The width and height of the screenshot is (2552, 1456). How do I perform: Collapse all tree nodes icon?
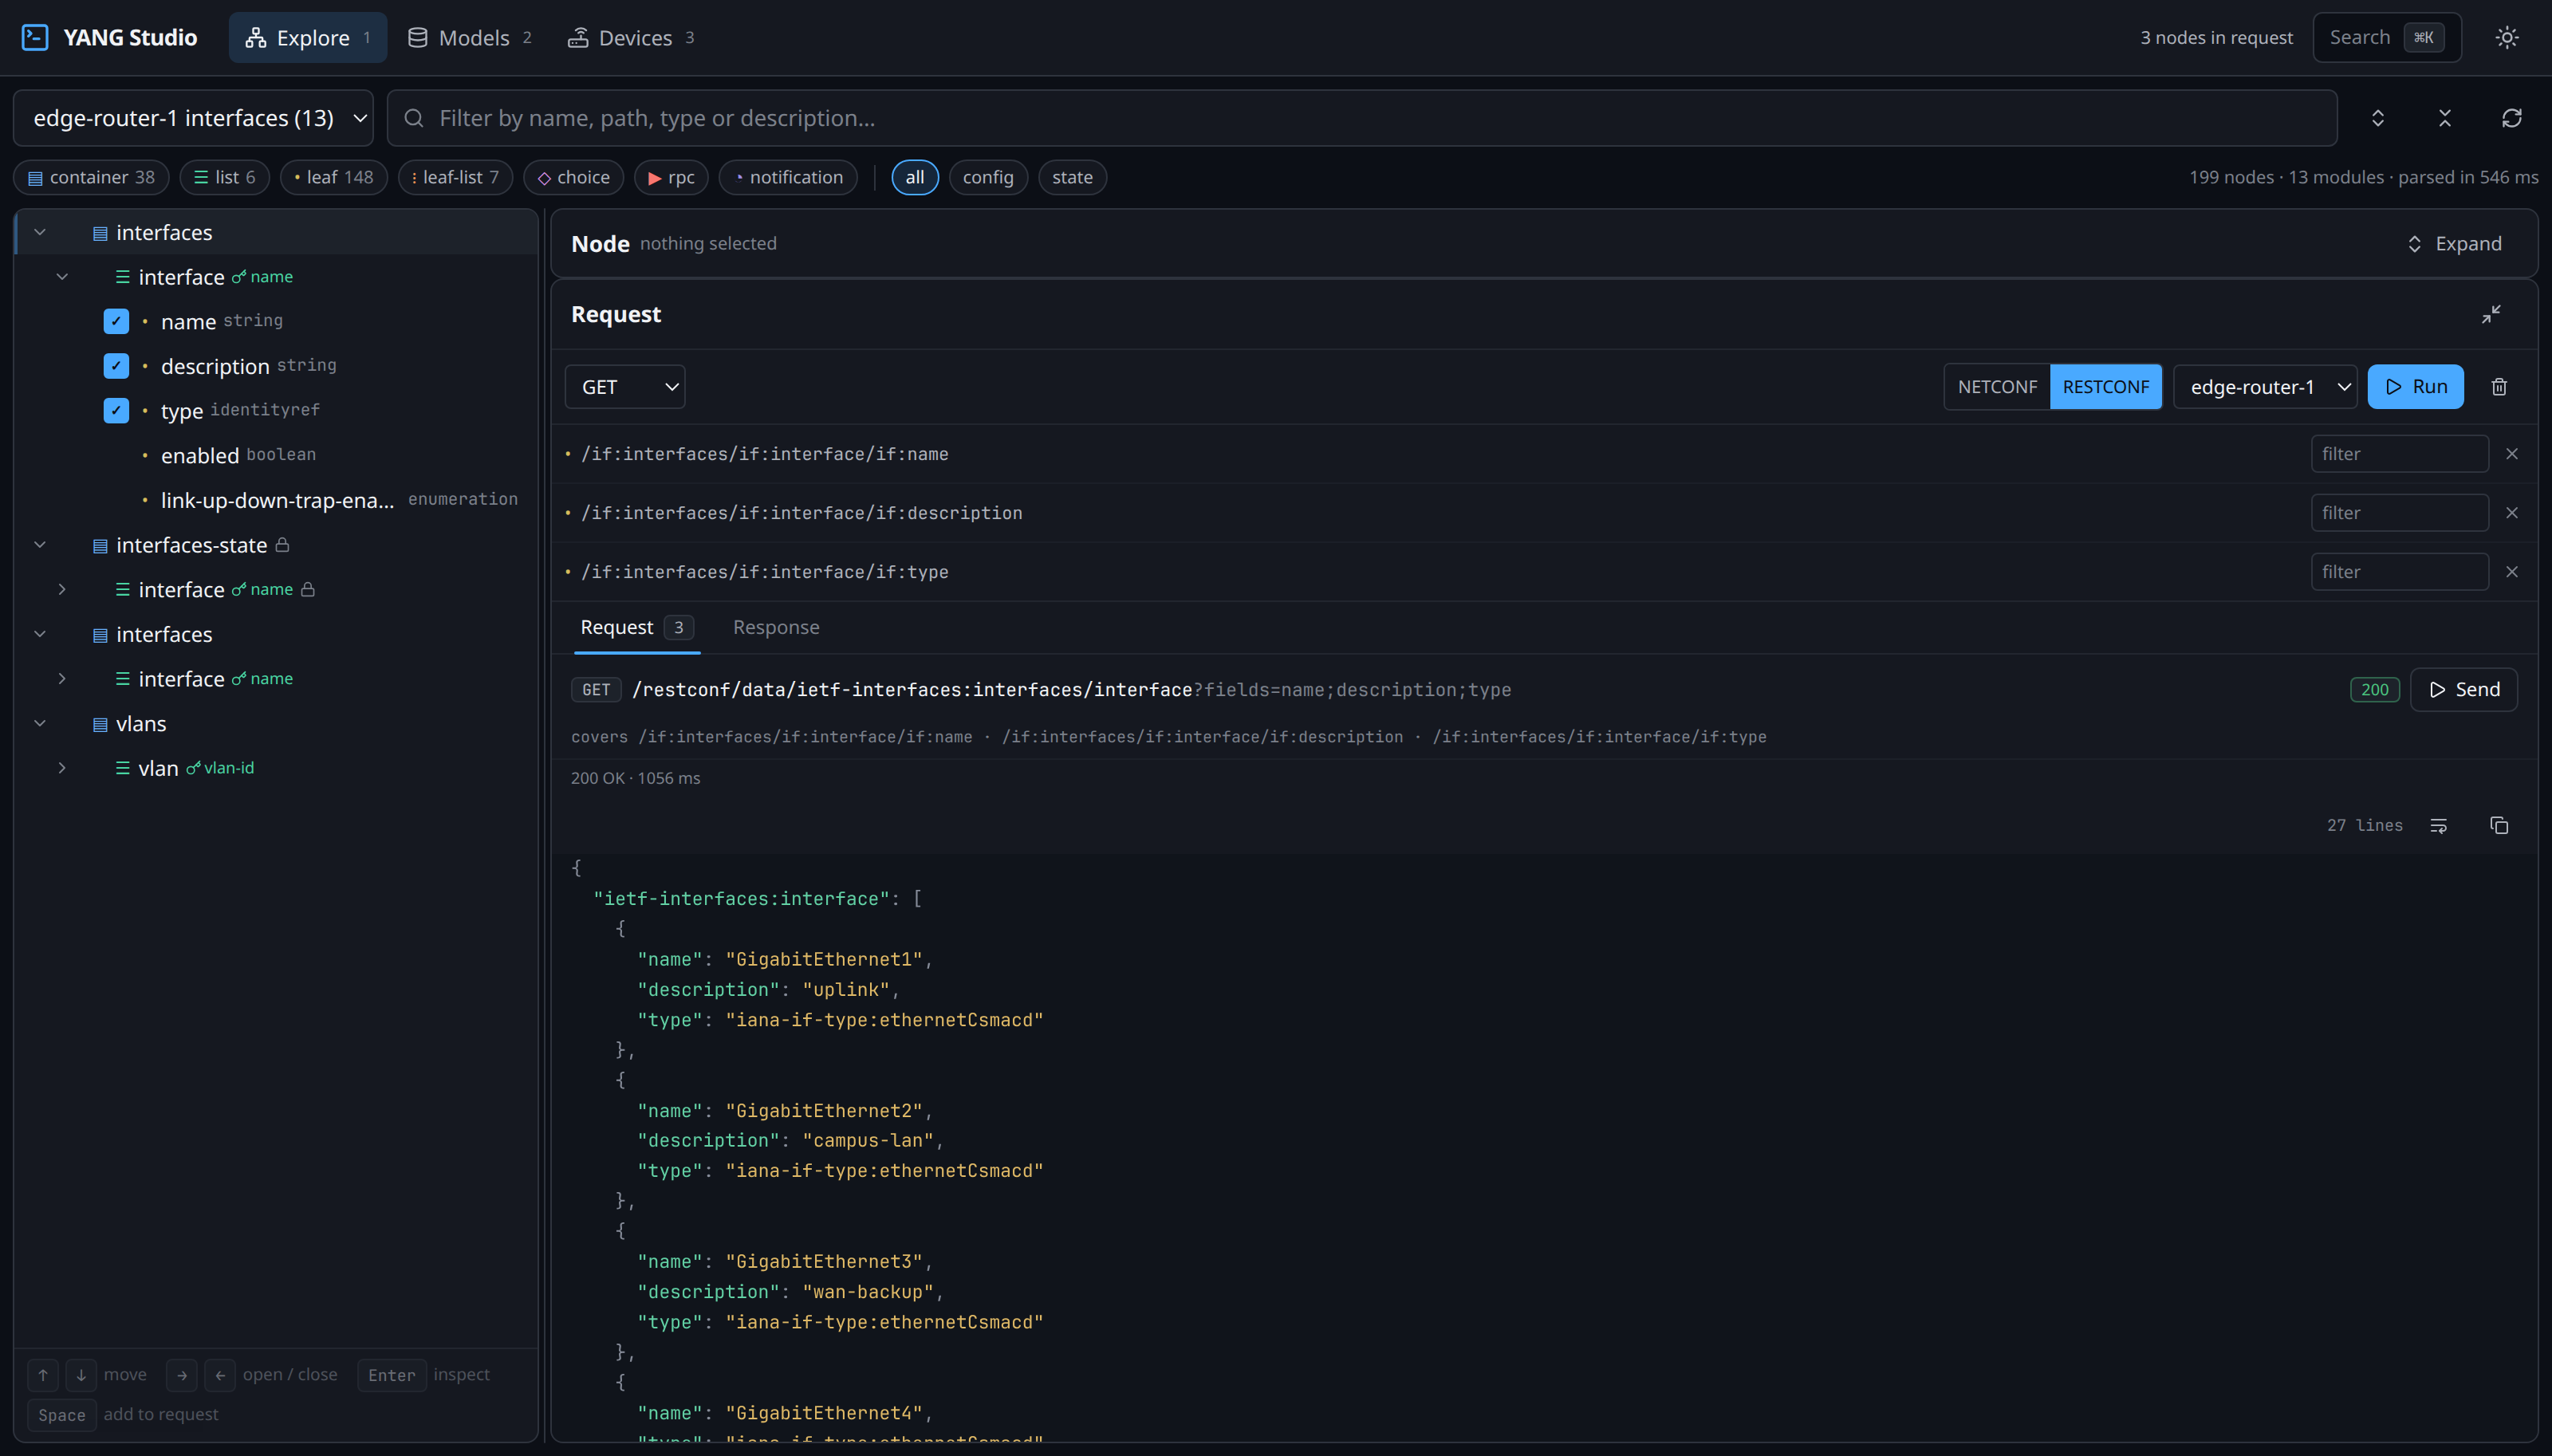point(2445,118)
